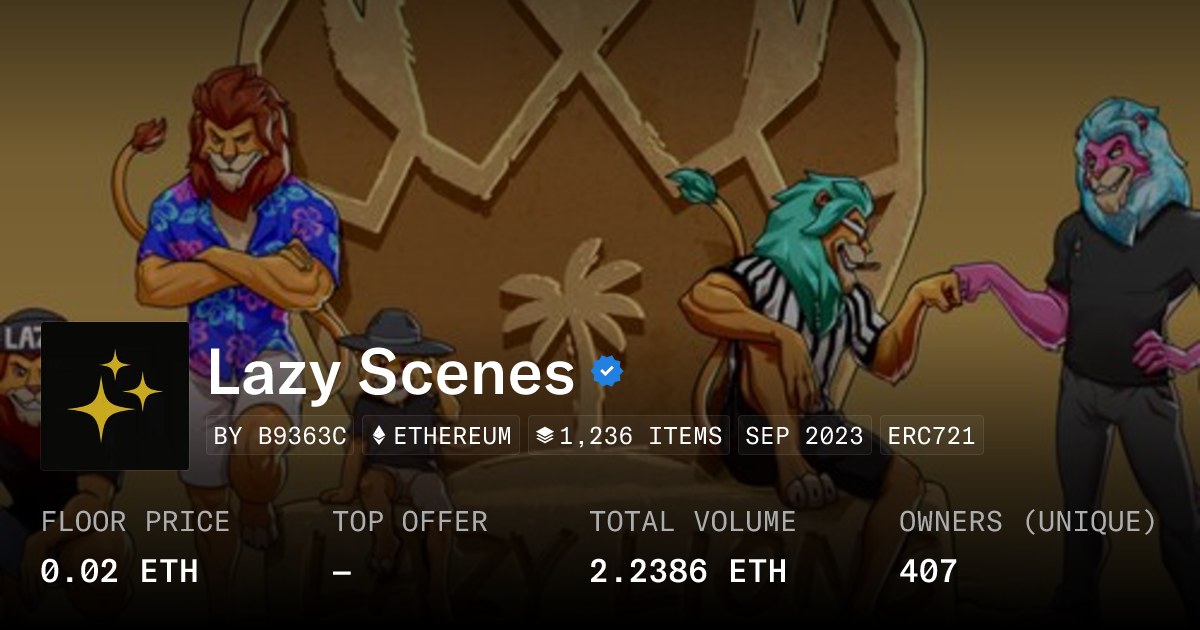
Task: Click the stacked layers items icon
Action: coord(544,436)
